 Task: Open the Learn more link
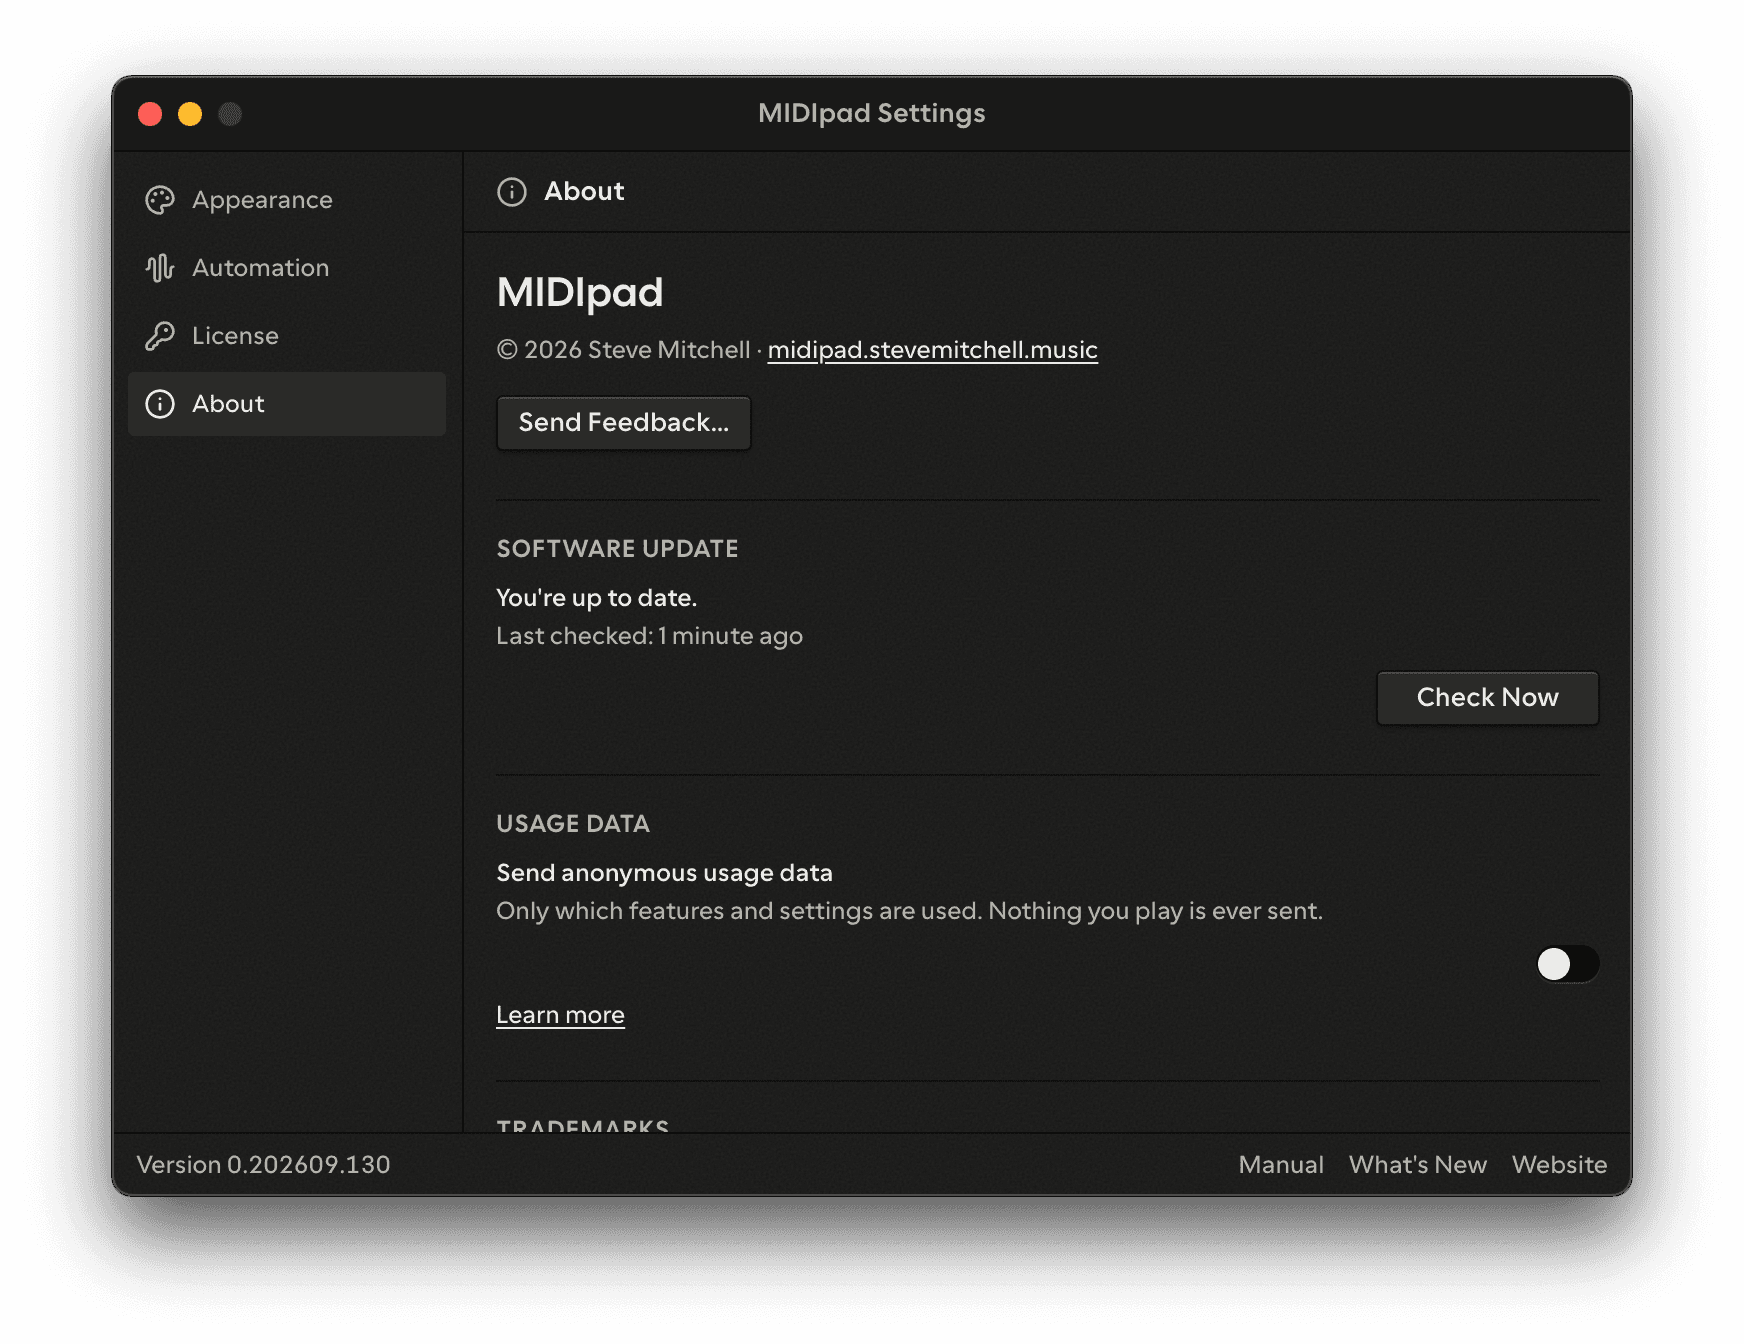pyautogui.click(x=560, y=1015)
